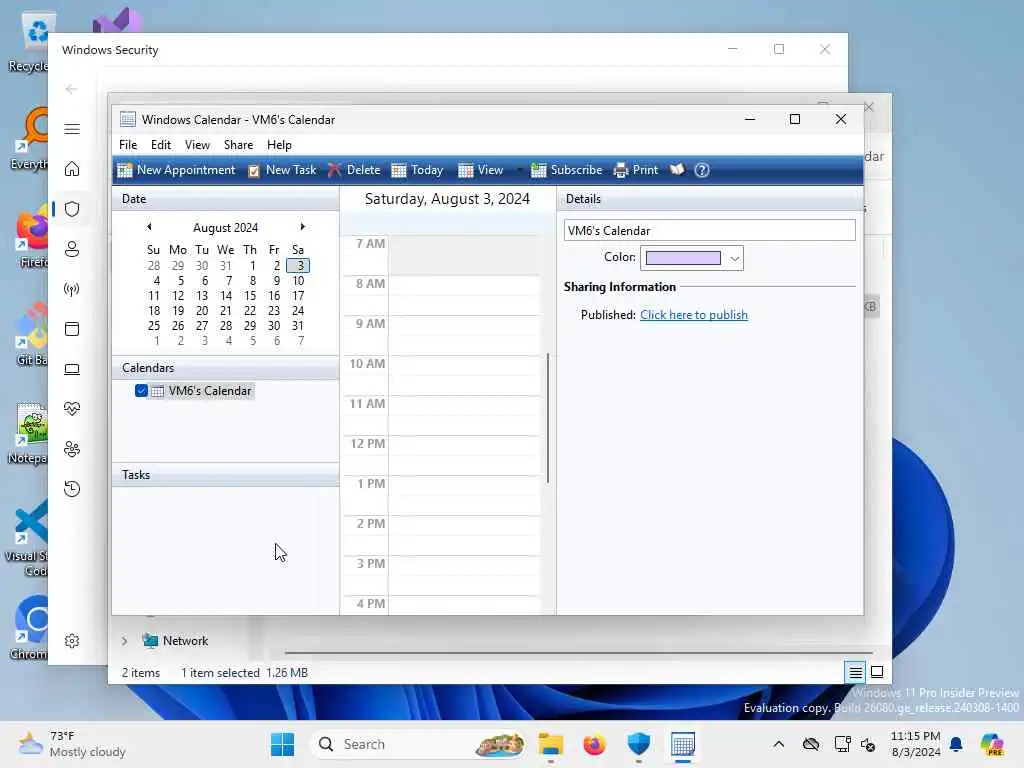Go to previous month arrow
The width and height of the screenshot is (1024, 768).
coord(150,227)
